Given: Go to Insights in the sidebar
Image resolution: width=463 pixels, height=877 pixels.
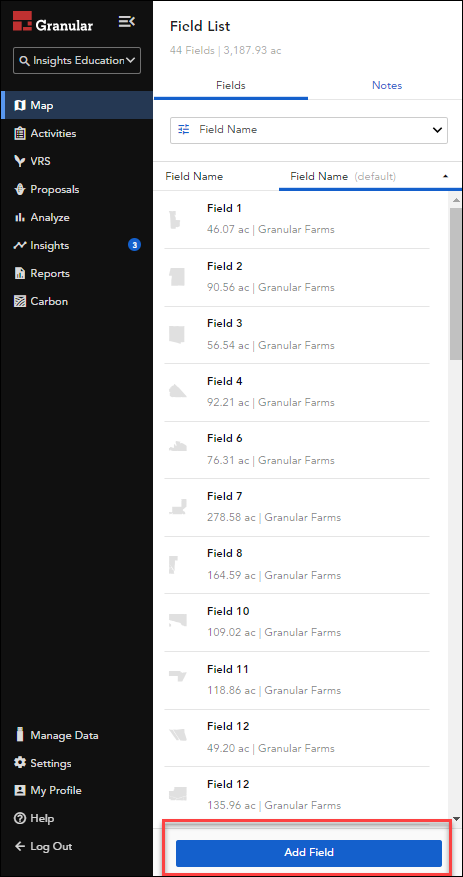Looking at the screenshot, I should pyautogui.click(x=50, y=246).
